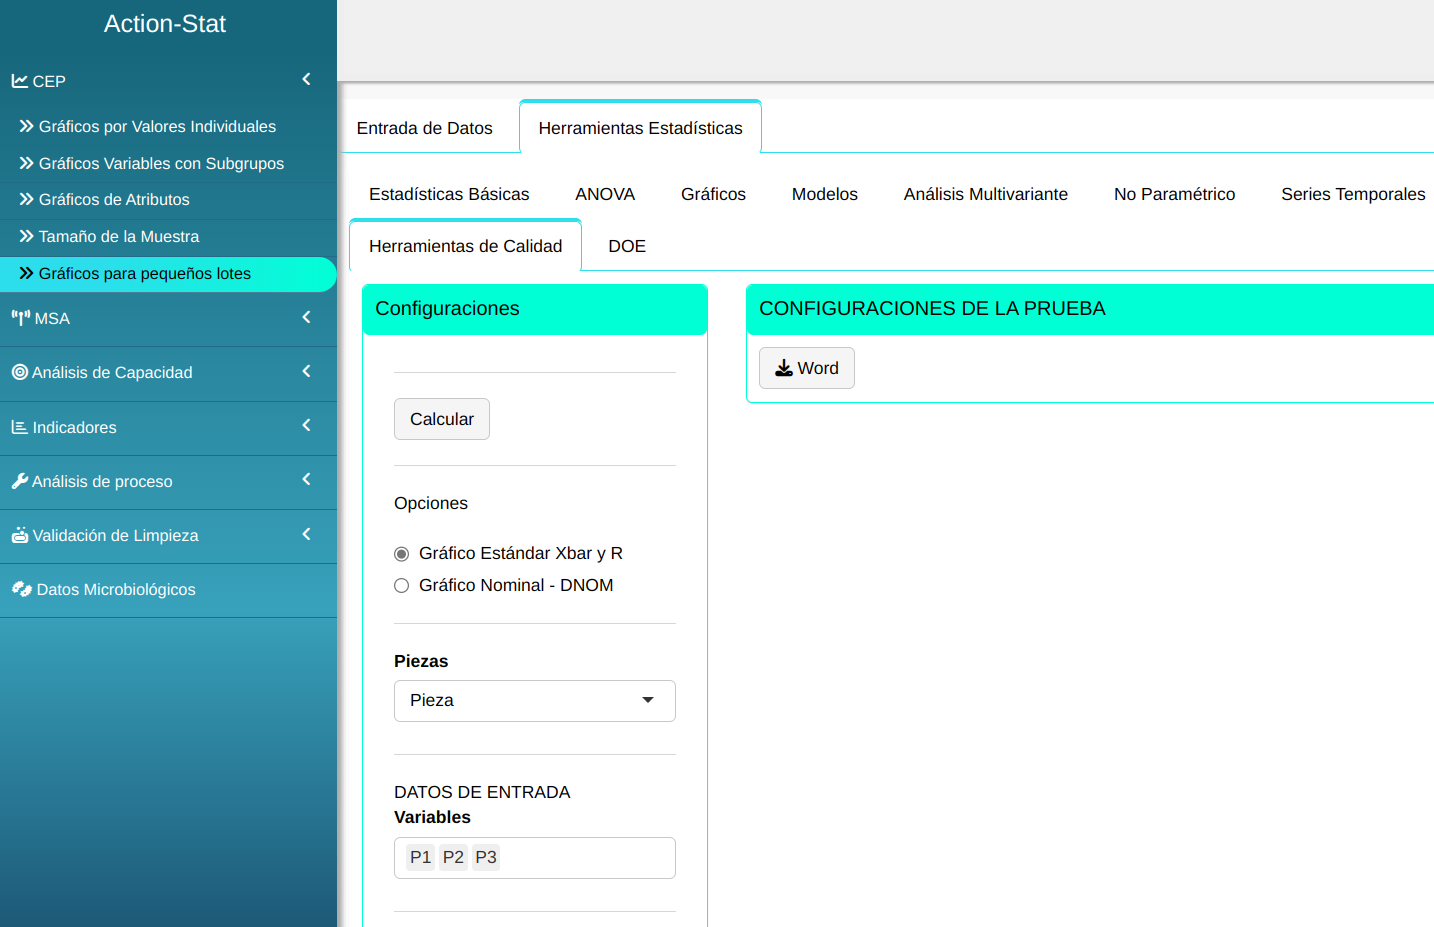Select Gráfico Estándar Xbar y R option
The height and width of the screenshot is (927, 1434).
pyautogui.click(x=402, y=554)
